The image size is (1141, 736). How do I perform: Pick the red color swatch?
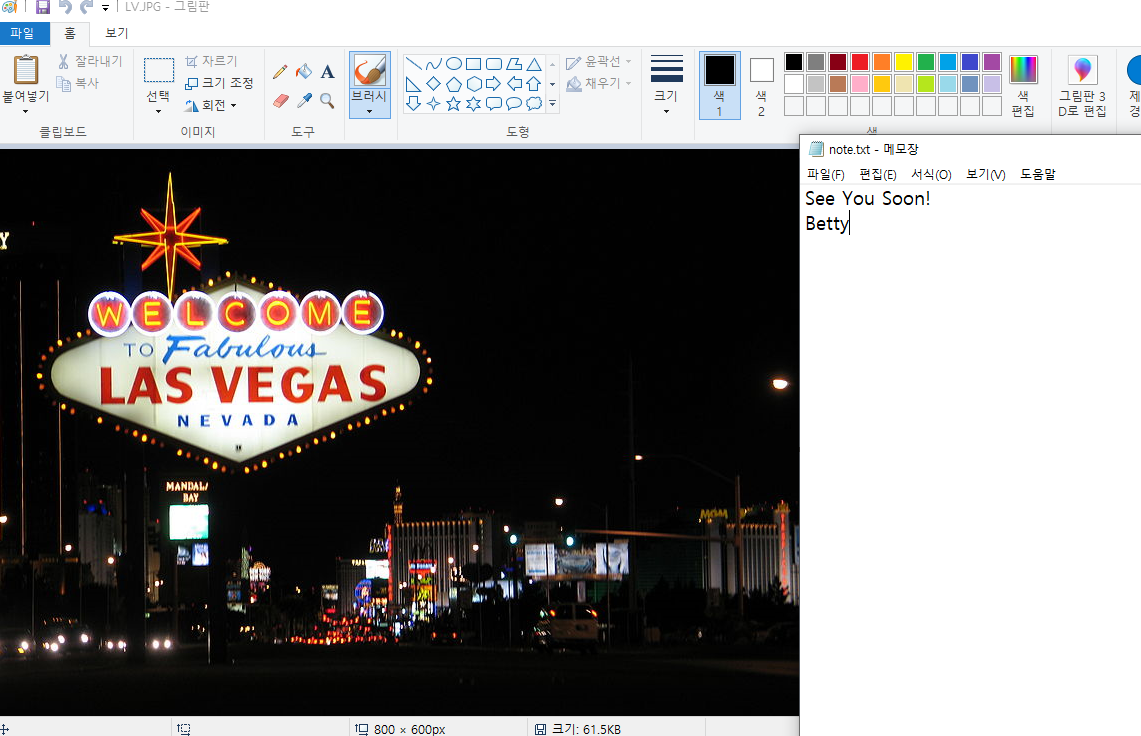(x=860, y=62)
